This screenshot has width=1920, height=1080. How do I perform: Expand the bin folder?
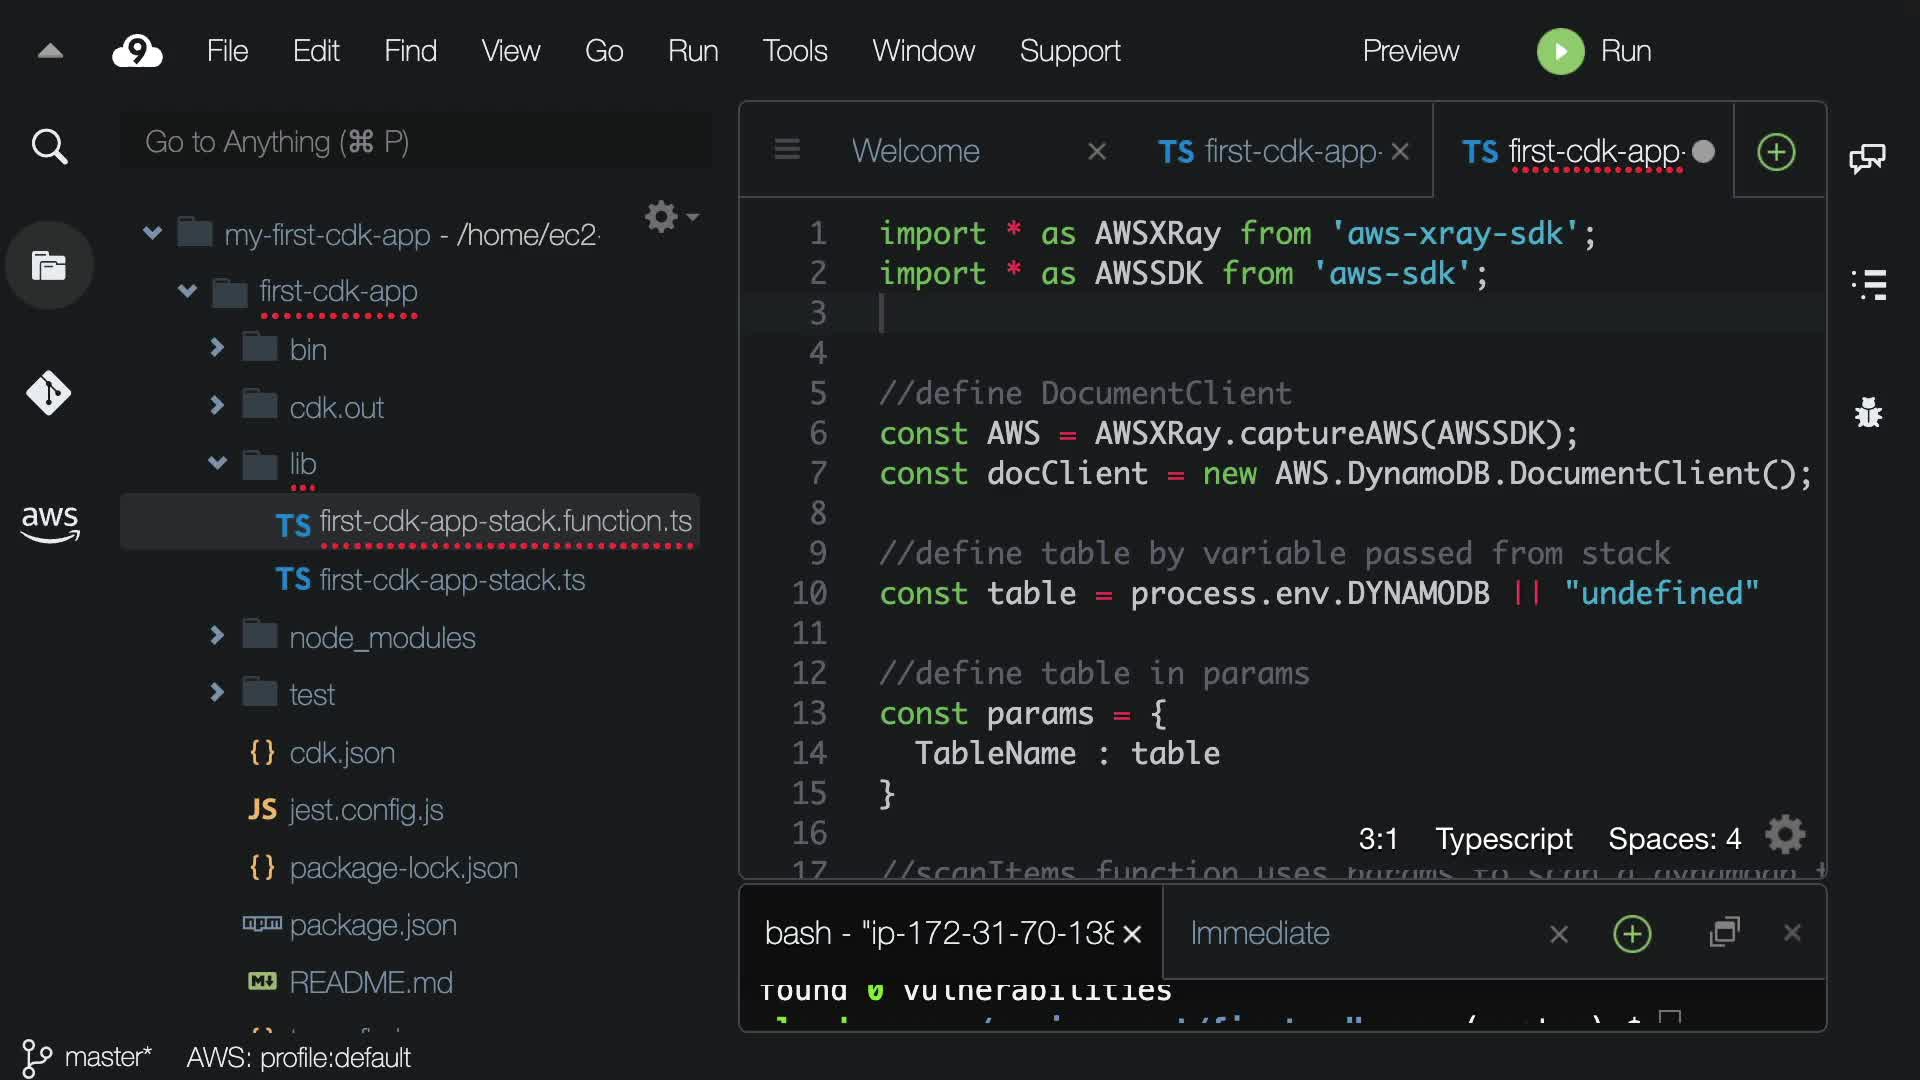217,348
